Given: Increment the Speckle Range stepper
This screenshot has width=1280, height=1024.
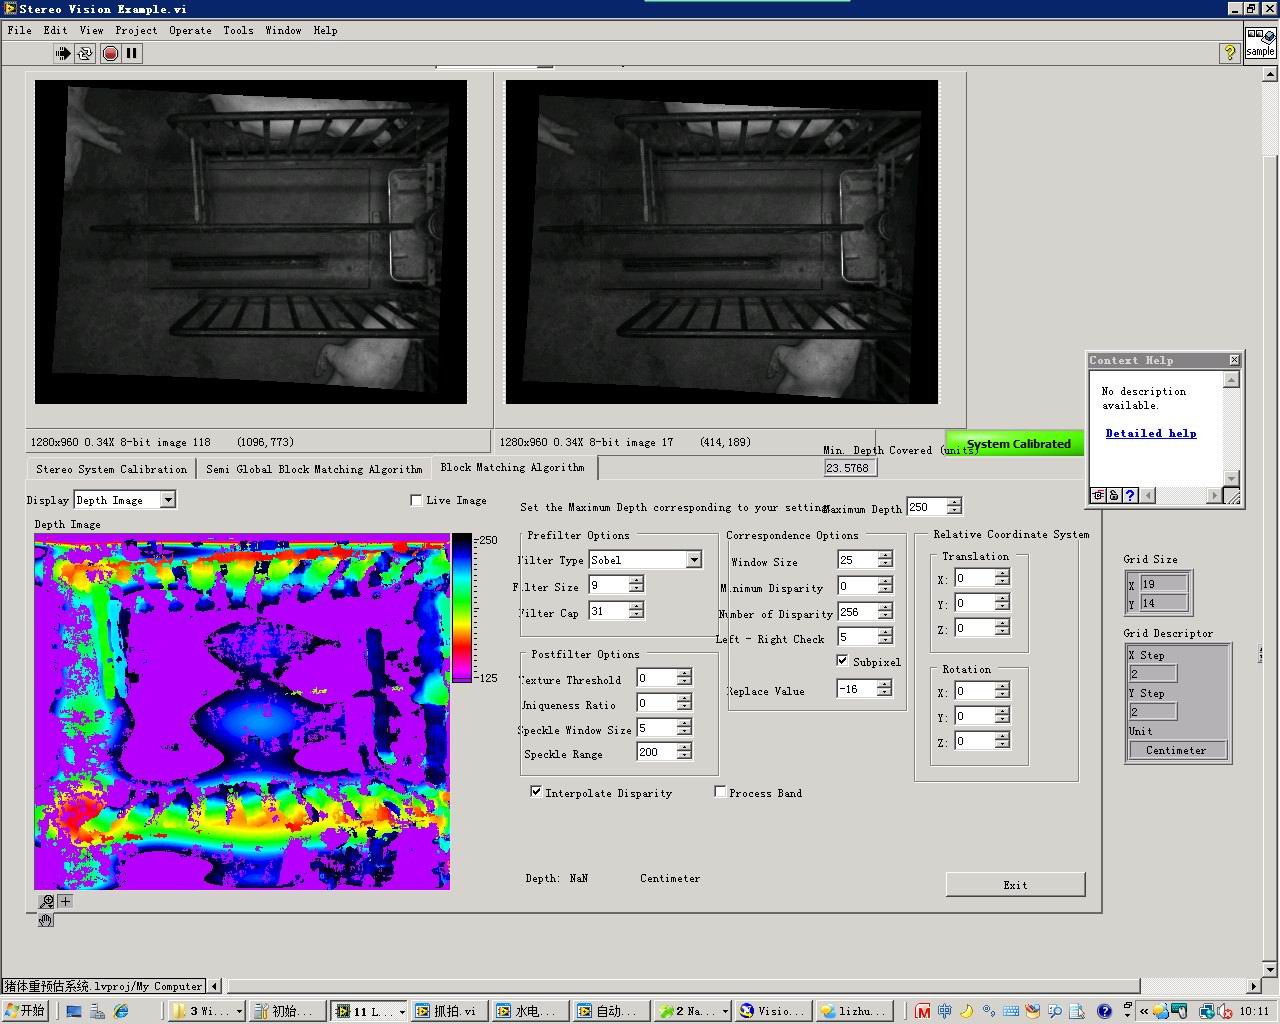Looking at the screenshot, I should click(684, 747).
